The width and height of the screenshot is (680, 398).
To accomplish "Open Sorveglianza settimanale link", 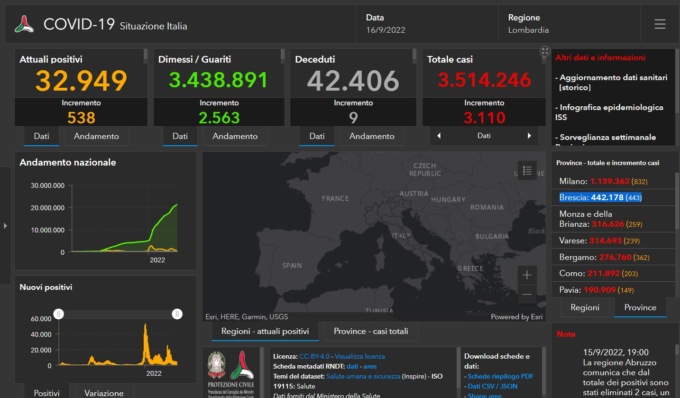I will click(608, 137).
